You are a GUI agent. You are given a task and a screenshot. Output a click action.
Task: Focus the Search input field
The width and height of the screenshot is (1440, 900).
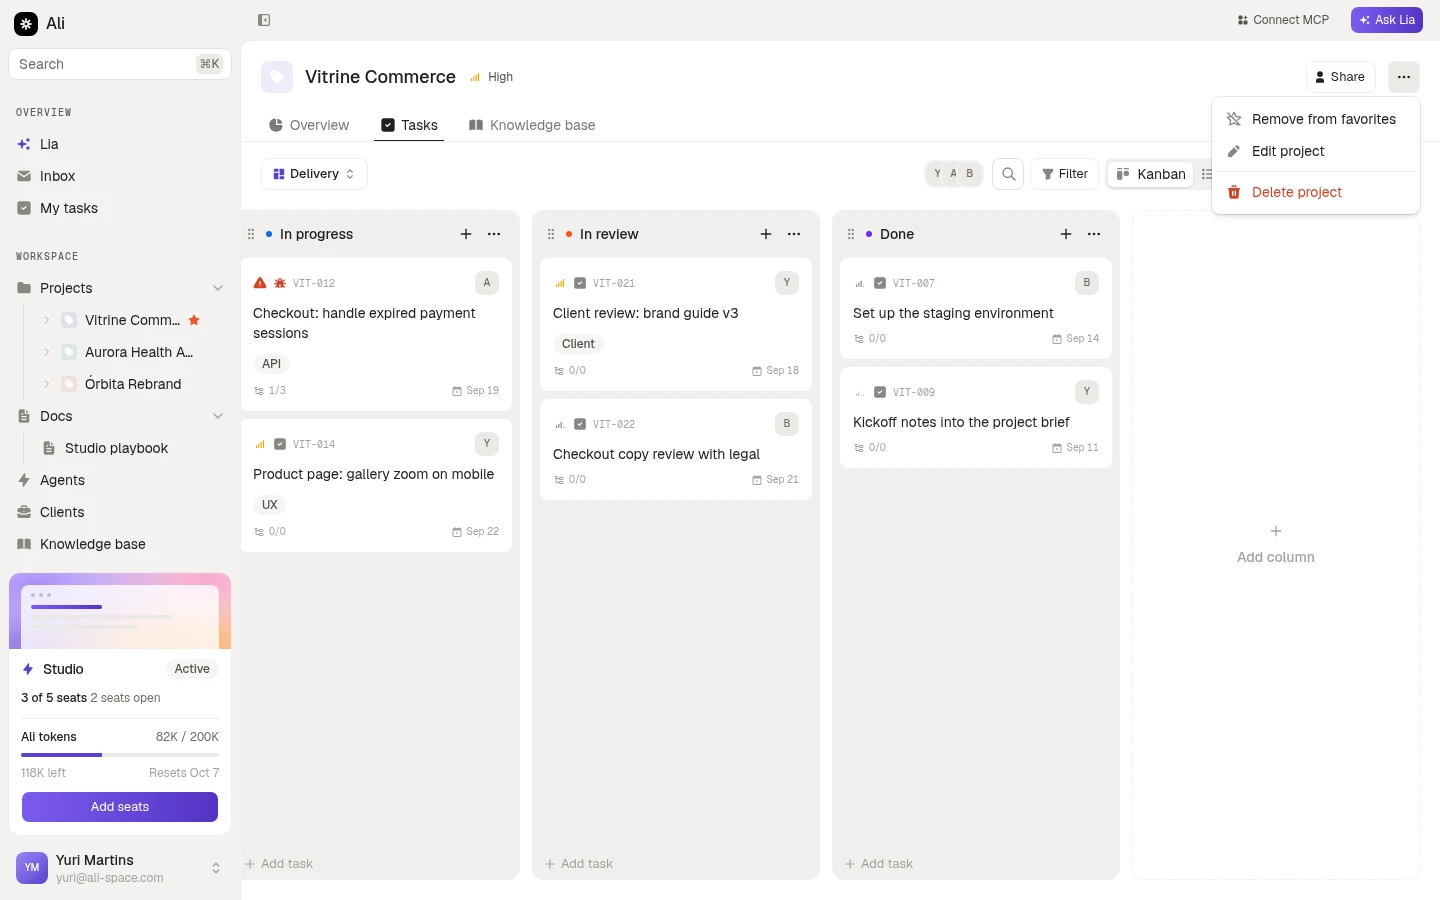[120, 64]
